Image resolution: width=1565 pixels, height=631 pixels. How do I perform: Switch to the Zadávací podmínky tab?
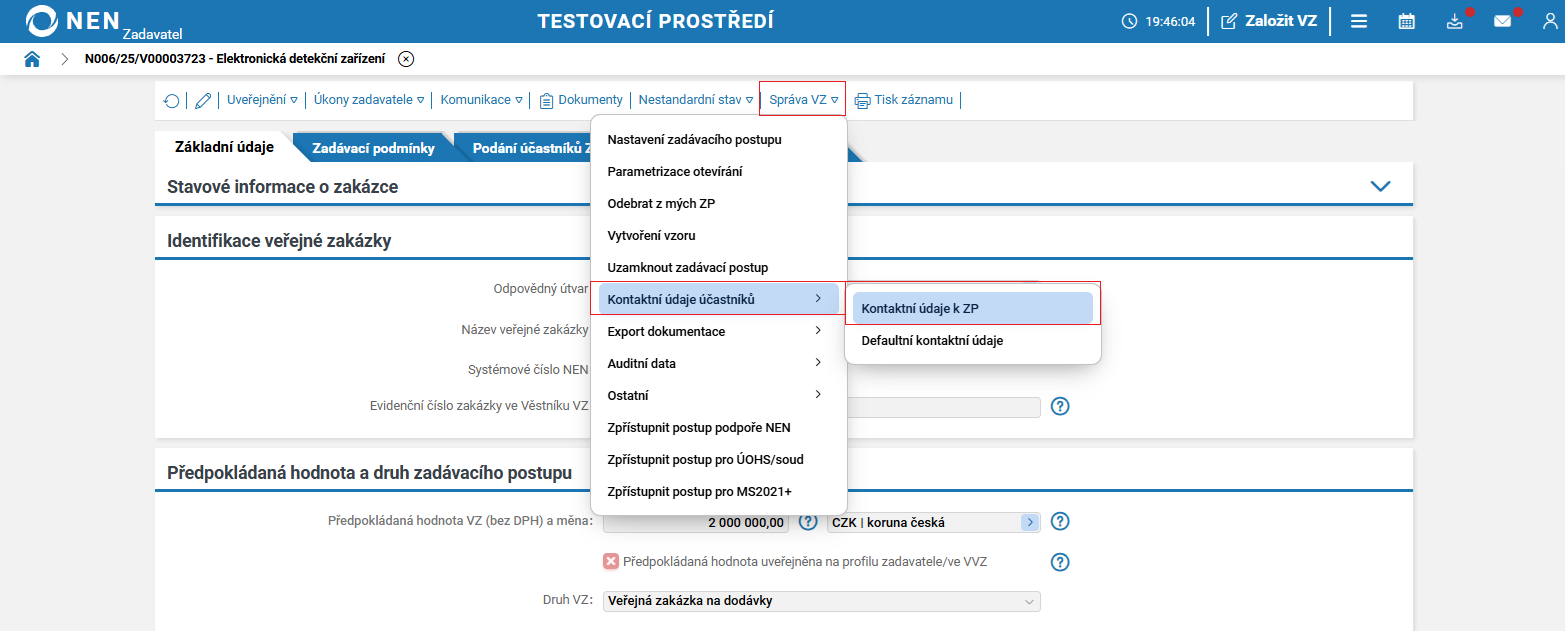tap(375, 146)
